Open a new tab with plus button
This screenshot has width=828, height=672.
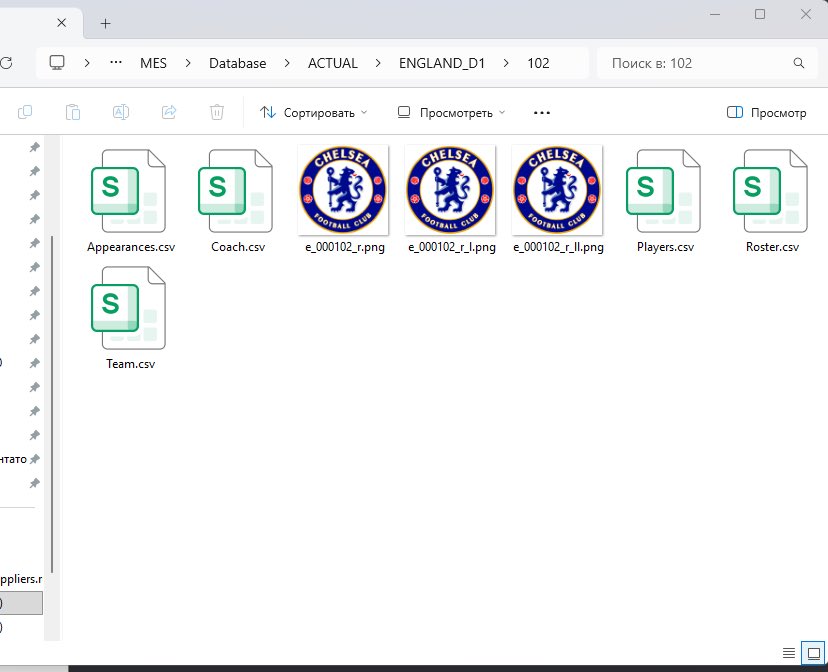pyautogui.click(x=106, y=23)
